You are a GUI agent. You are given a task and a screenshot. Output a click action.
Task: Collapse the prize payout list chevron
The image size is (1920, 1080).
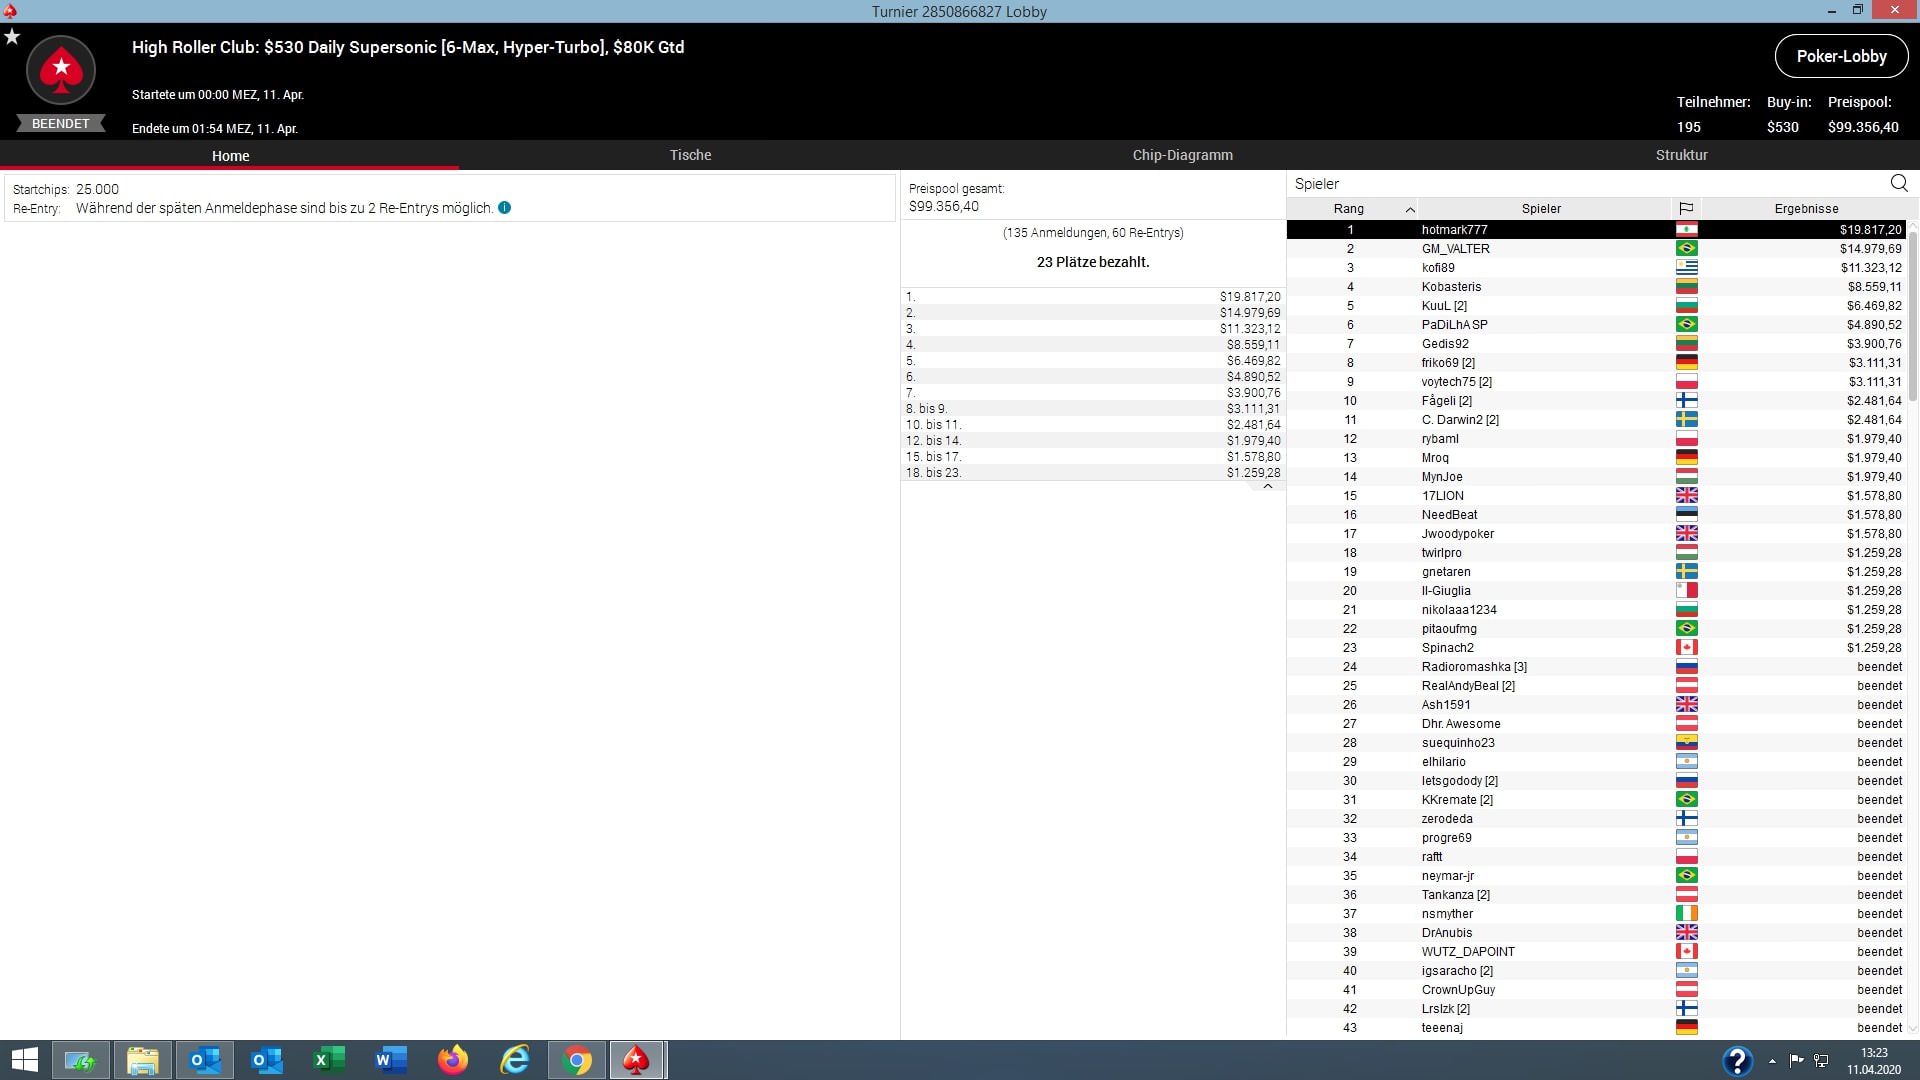point(1267,486)
